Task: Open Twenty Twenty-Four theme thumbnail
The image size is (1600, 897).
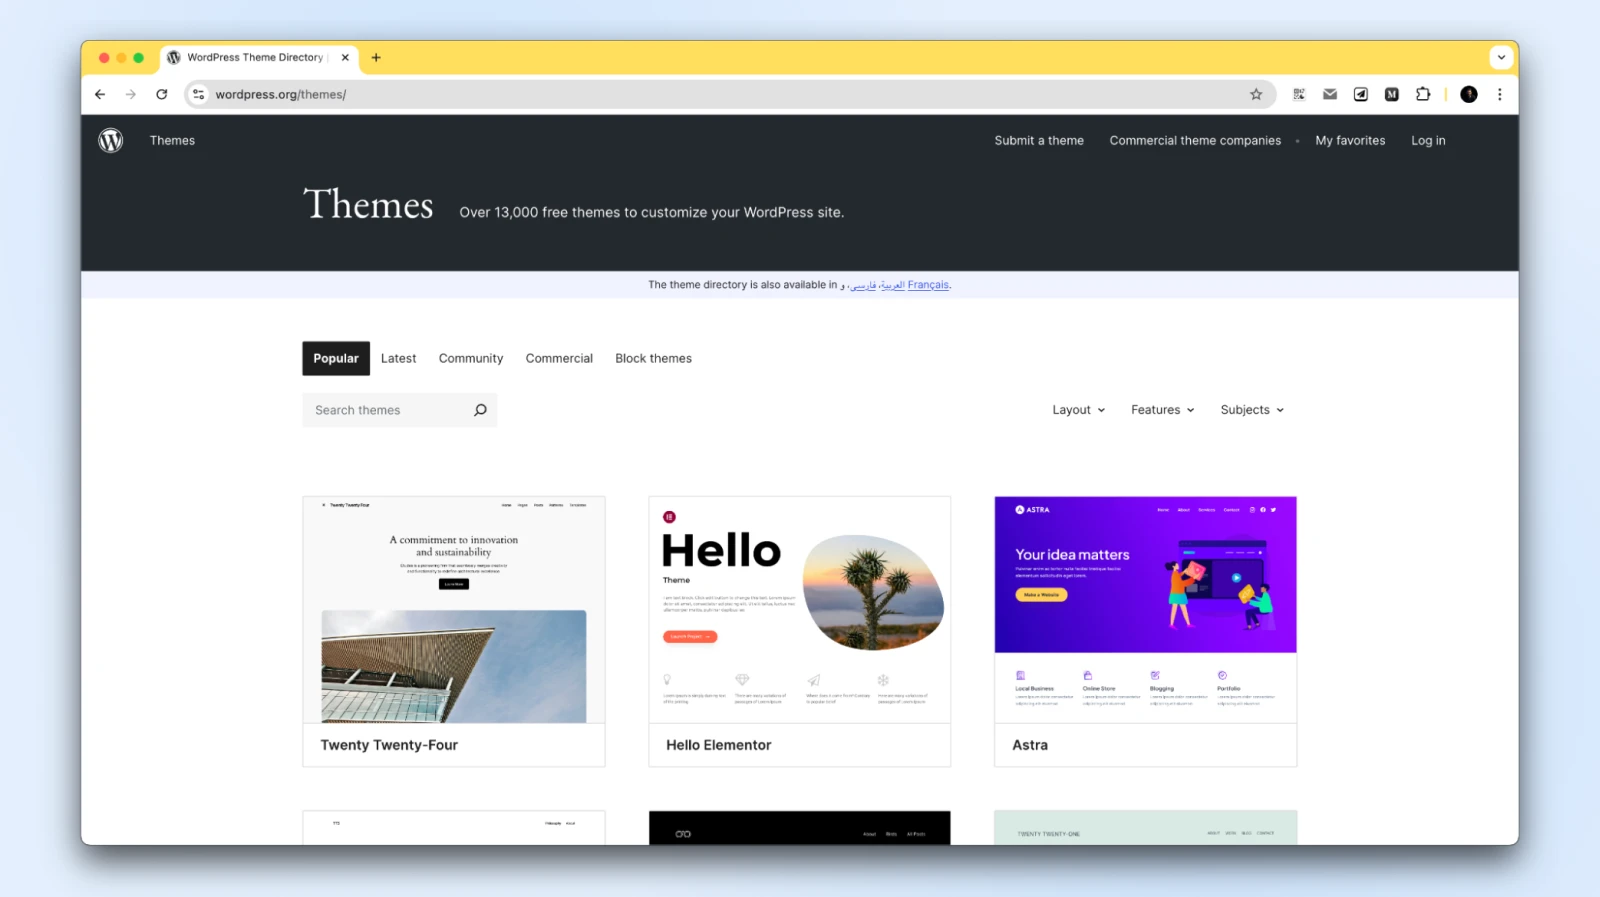Action: (454, 610)
